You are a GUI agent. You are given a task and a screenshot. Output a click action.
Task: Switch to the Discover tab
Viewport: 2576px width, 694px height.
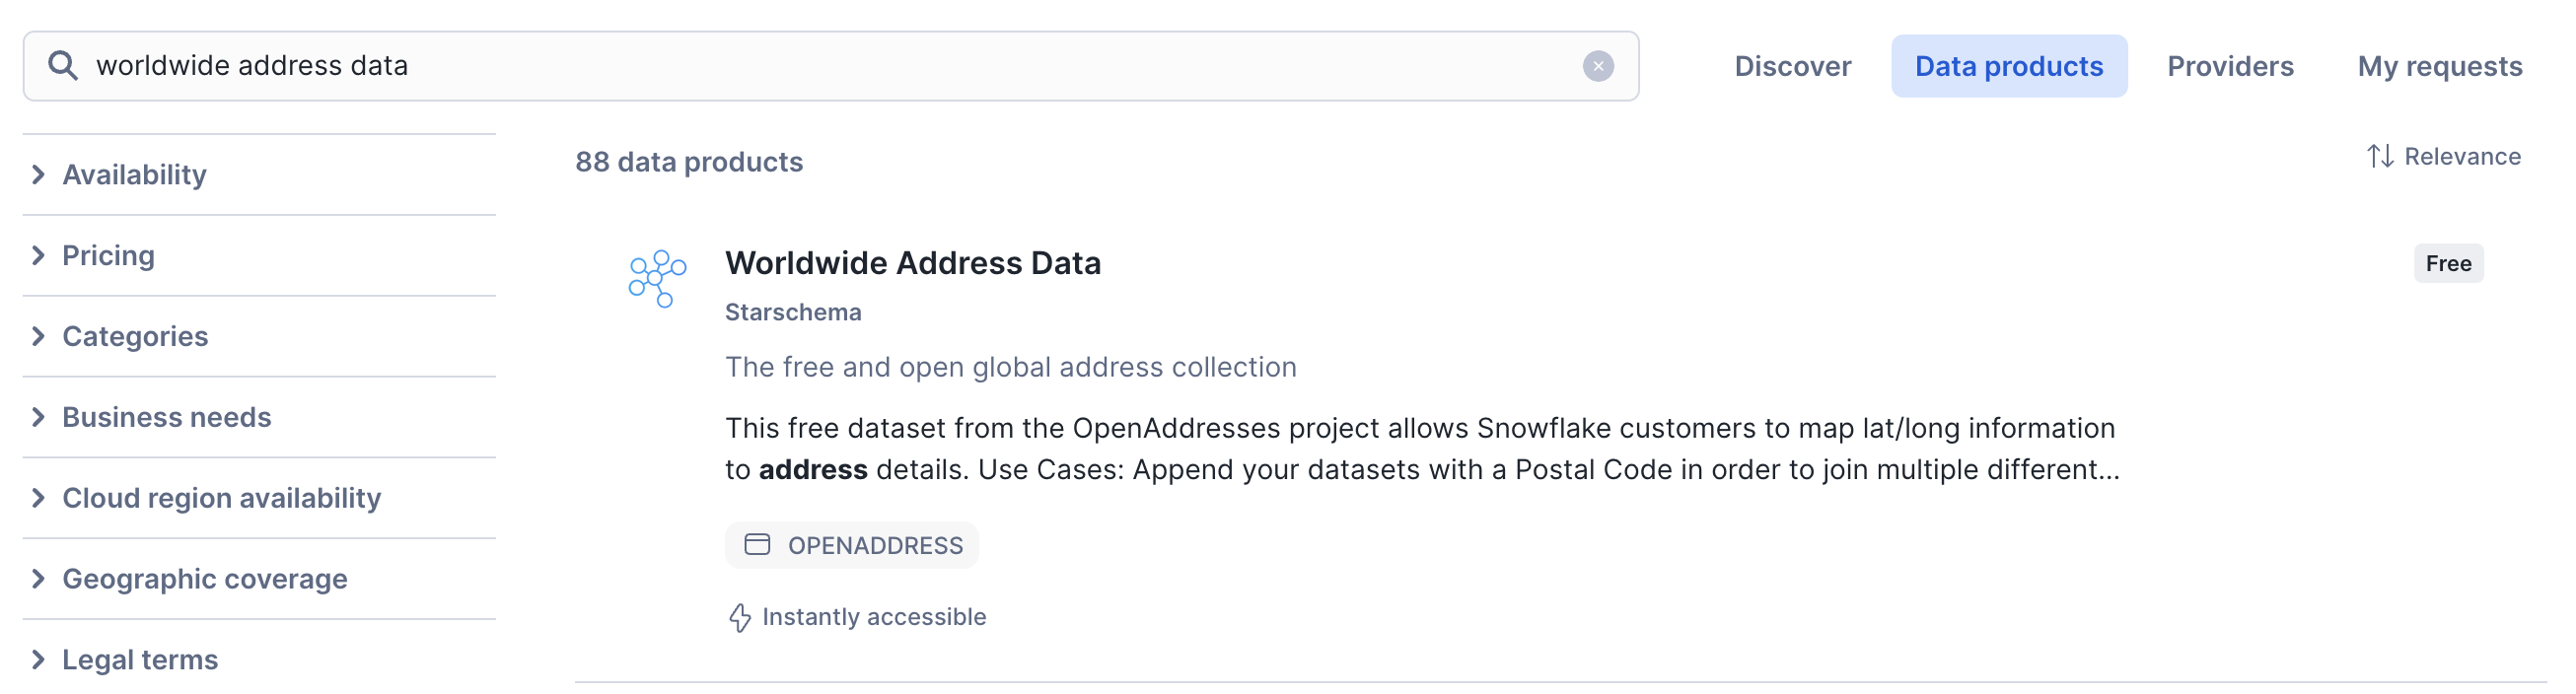tap(1792, 66)
